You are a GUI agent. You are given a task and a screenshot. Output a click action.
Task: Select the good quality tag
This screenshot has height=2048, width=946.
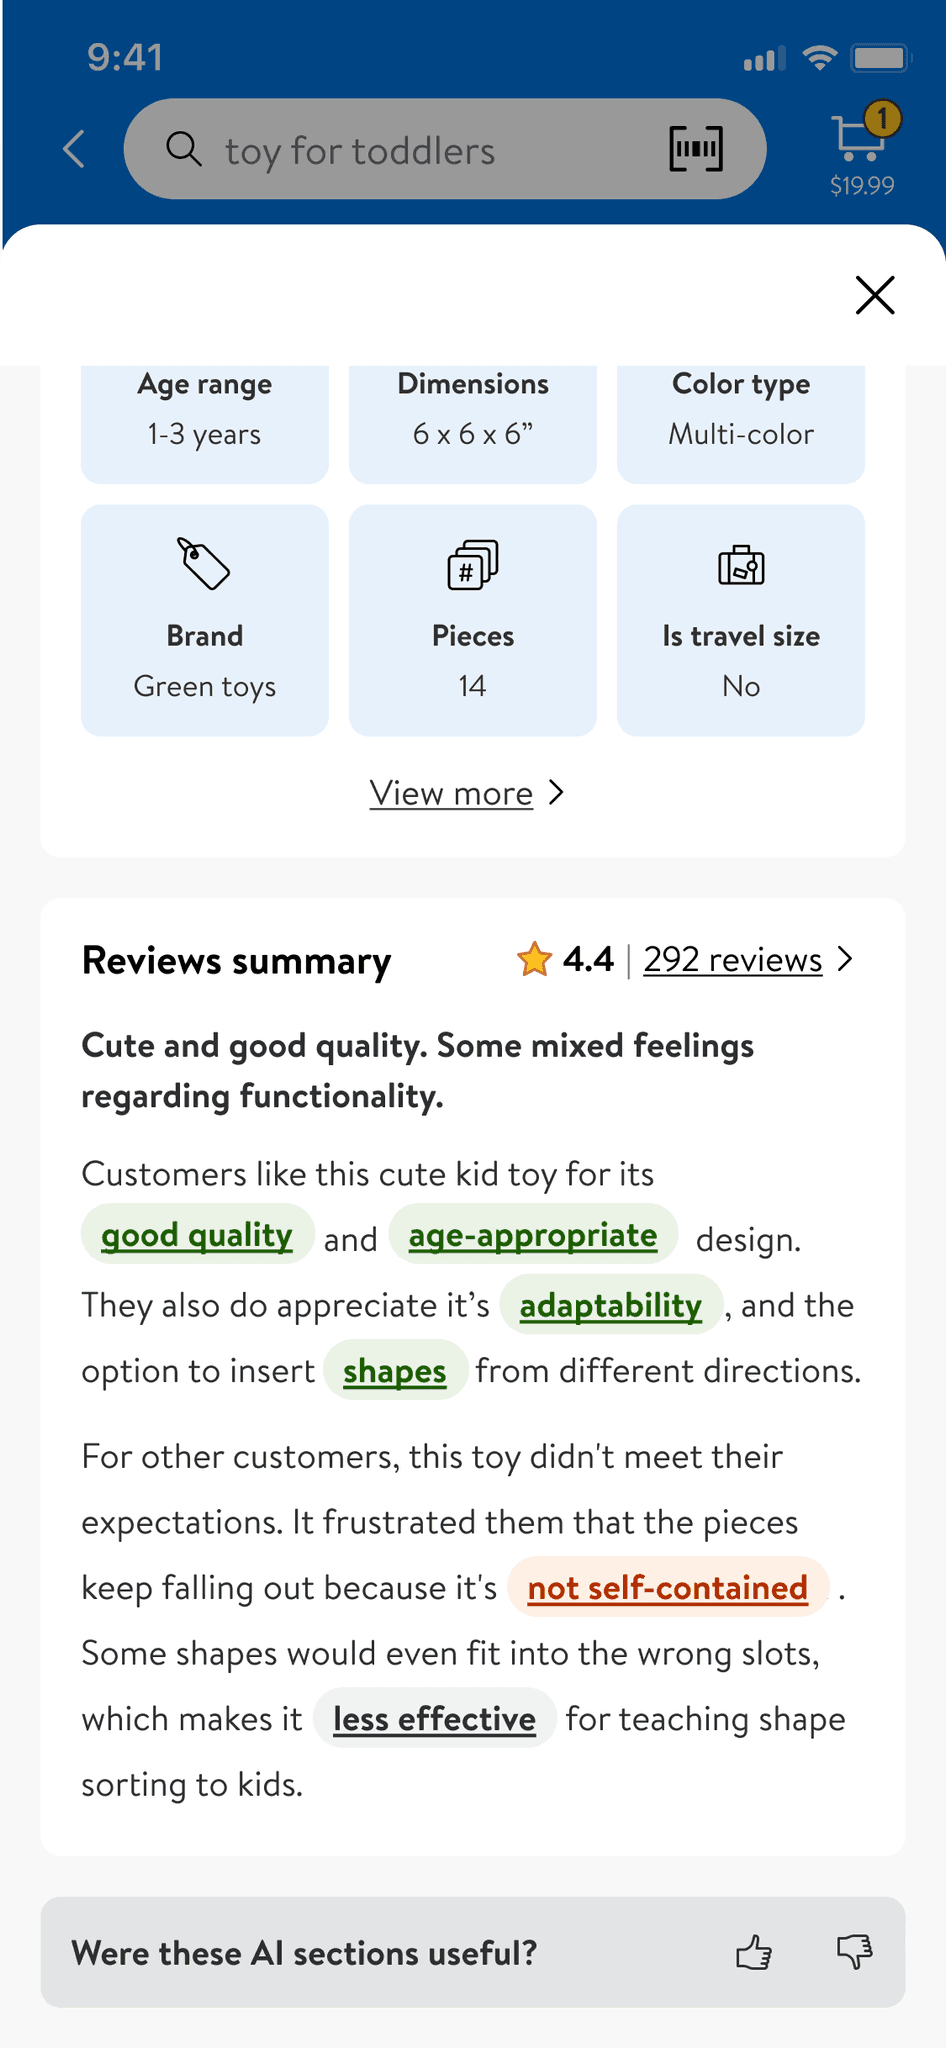(x=197, y=1235)
